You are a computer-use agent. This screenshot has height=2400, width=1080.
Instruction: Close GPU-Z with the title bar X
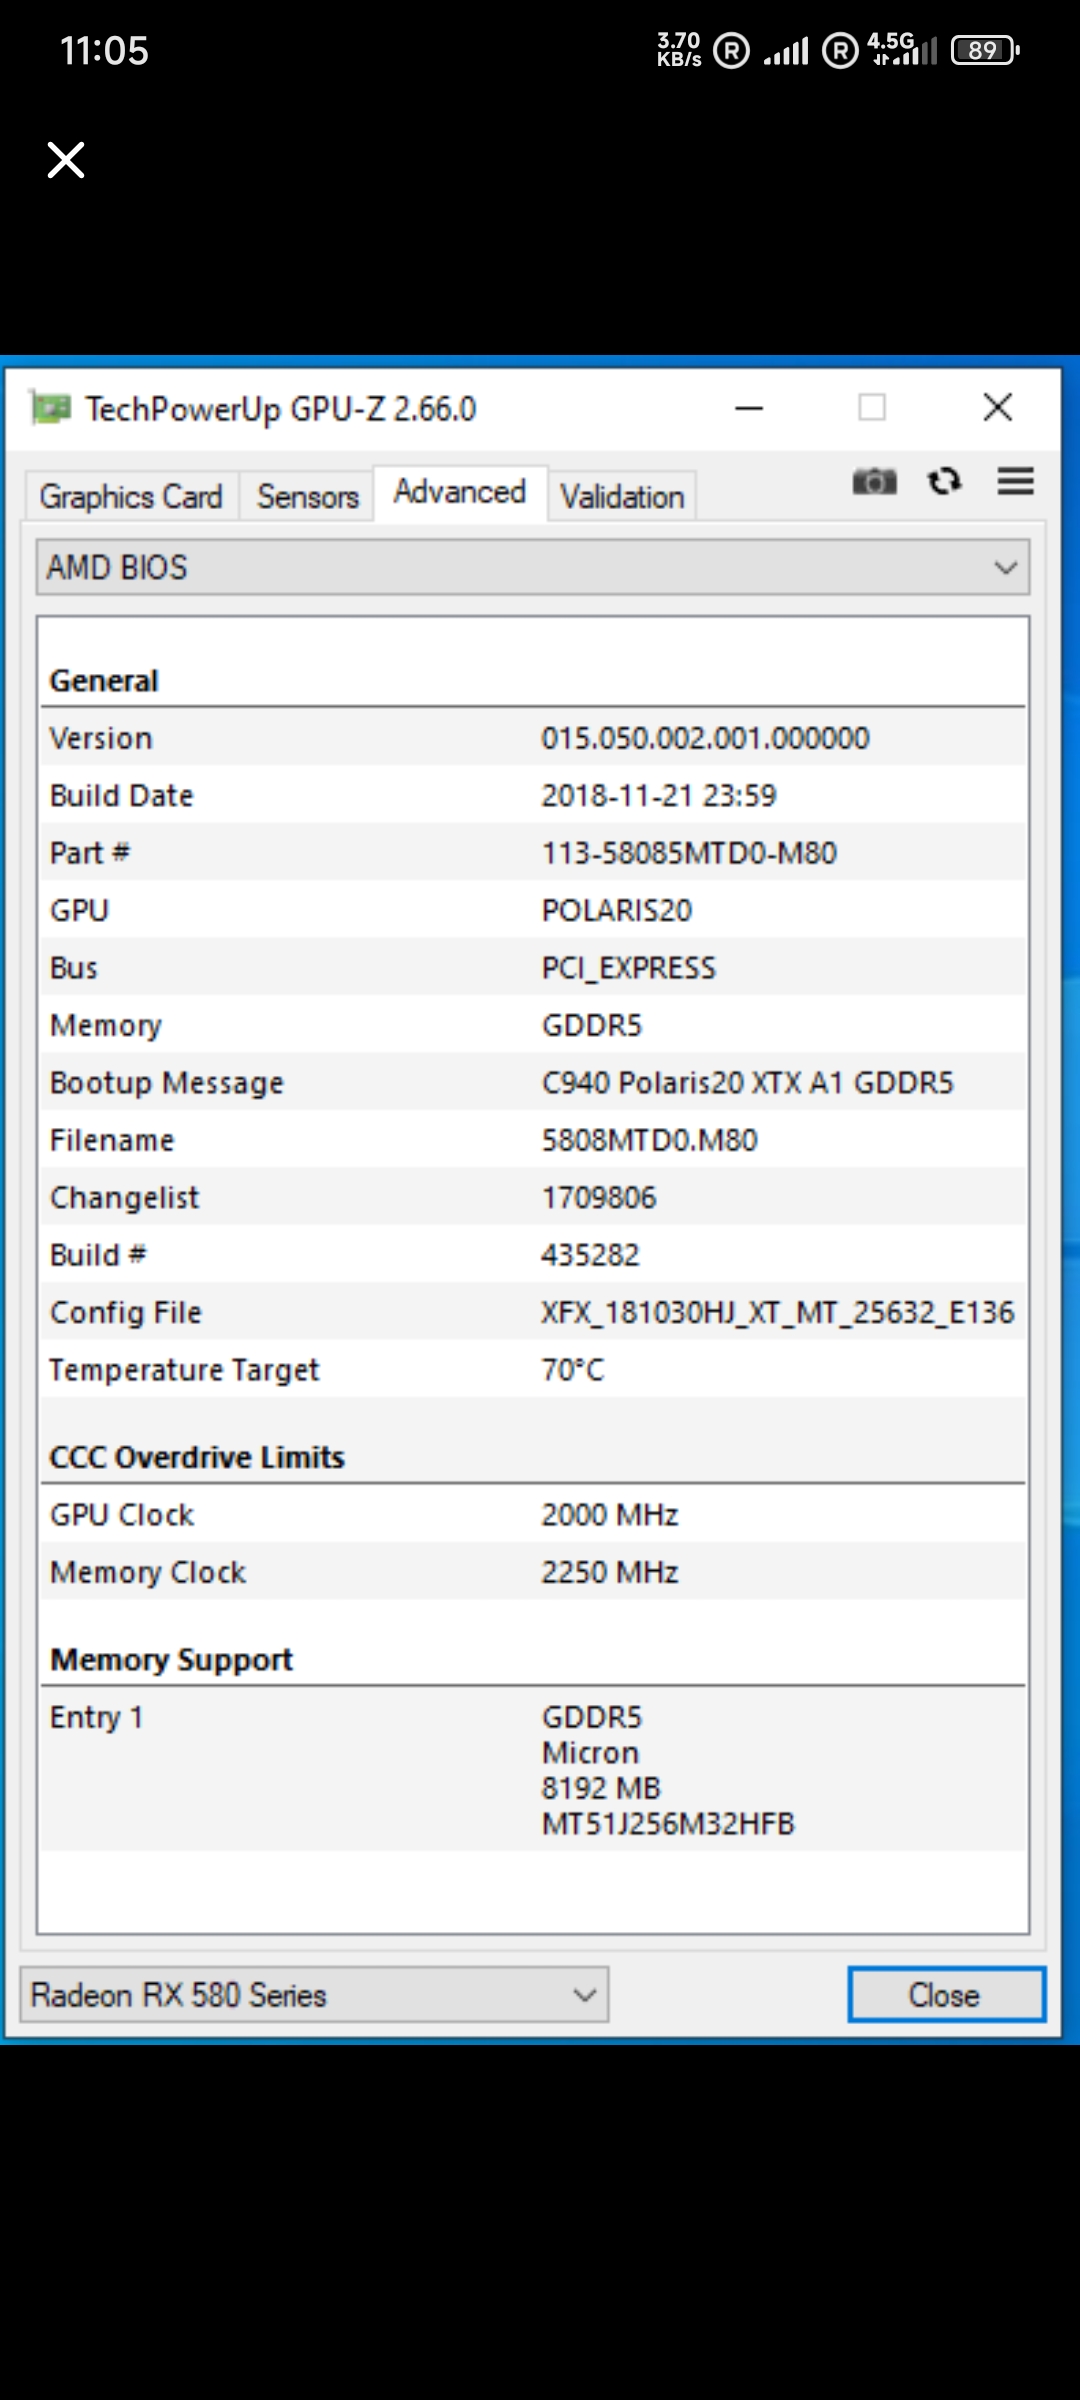(998, 408)
